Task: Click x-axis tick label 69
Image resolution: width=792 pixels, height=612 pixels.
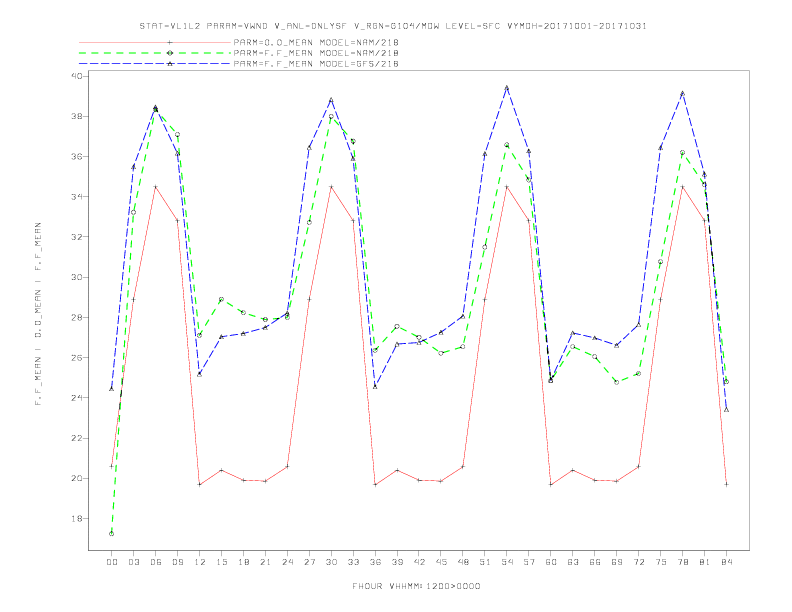Action: (617, 562)
